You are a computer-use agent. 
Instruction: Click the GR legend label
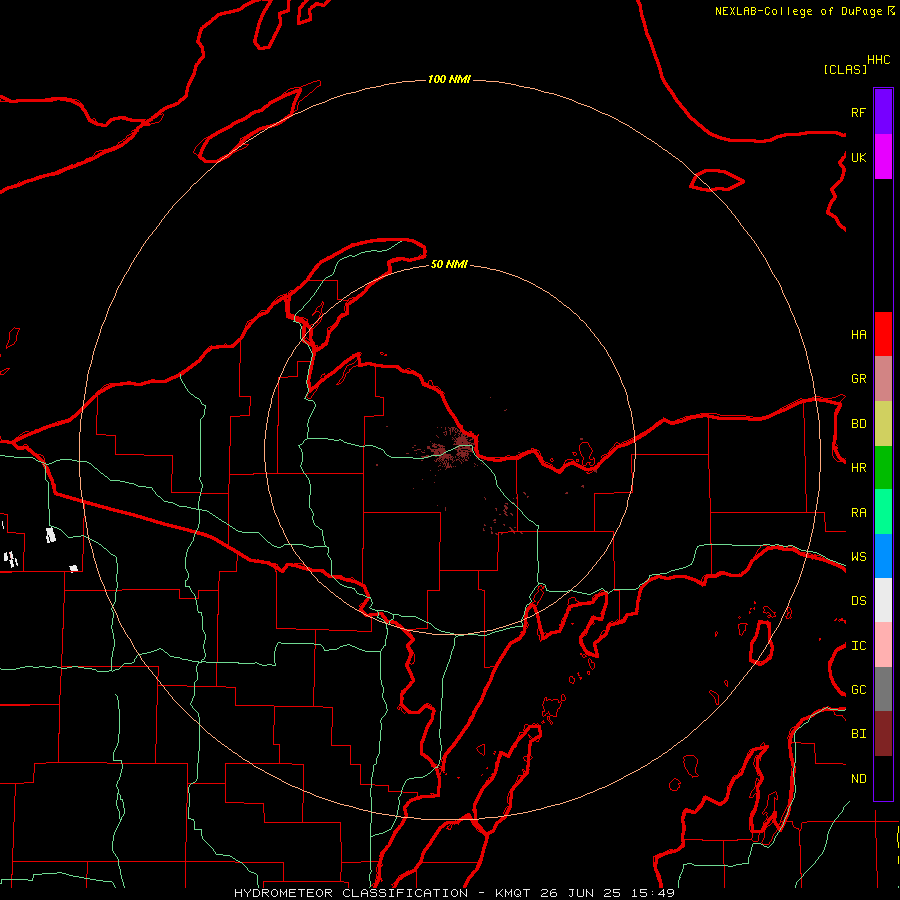click(858, 379)
